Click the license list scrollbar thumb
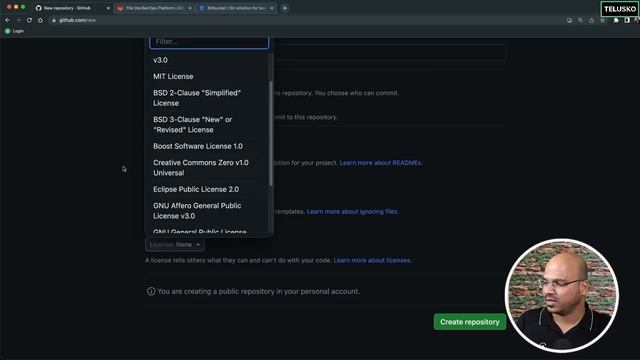This screenshot has width=640, height=360. click(271, 133)
